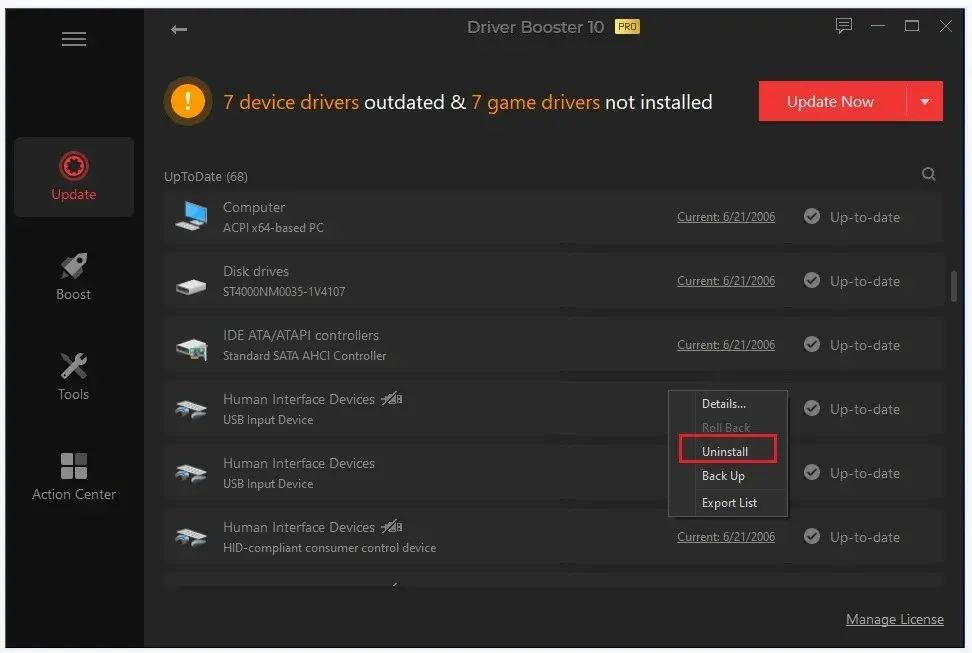Click the Disk drives device icon
Screen dimensions: 972x653
tap(191, 286)
